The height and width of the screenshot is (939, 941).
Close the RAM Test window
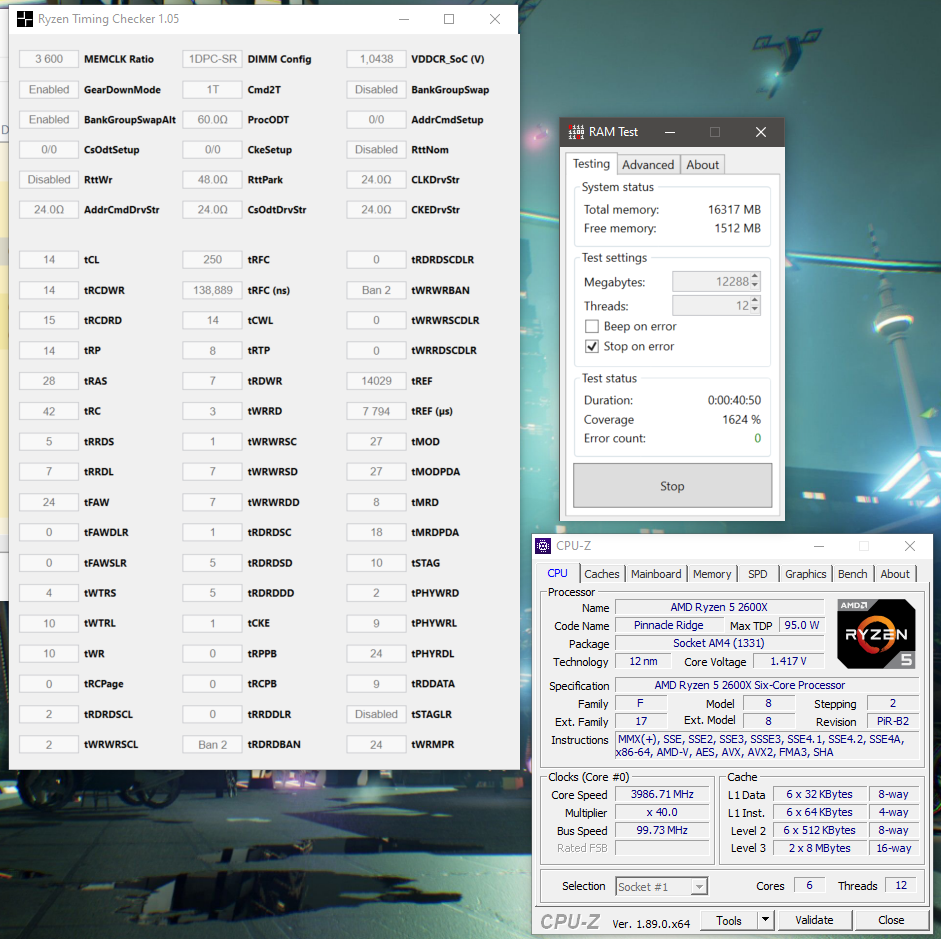coord(760,132)
